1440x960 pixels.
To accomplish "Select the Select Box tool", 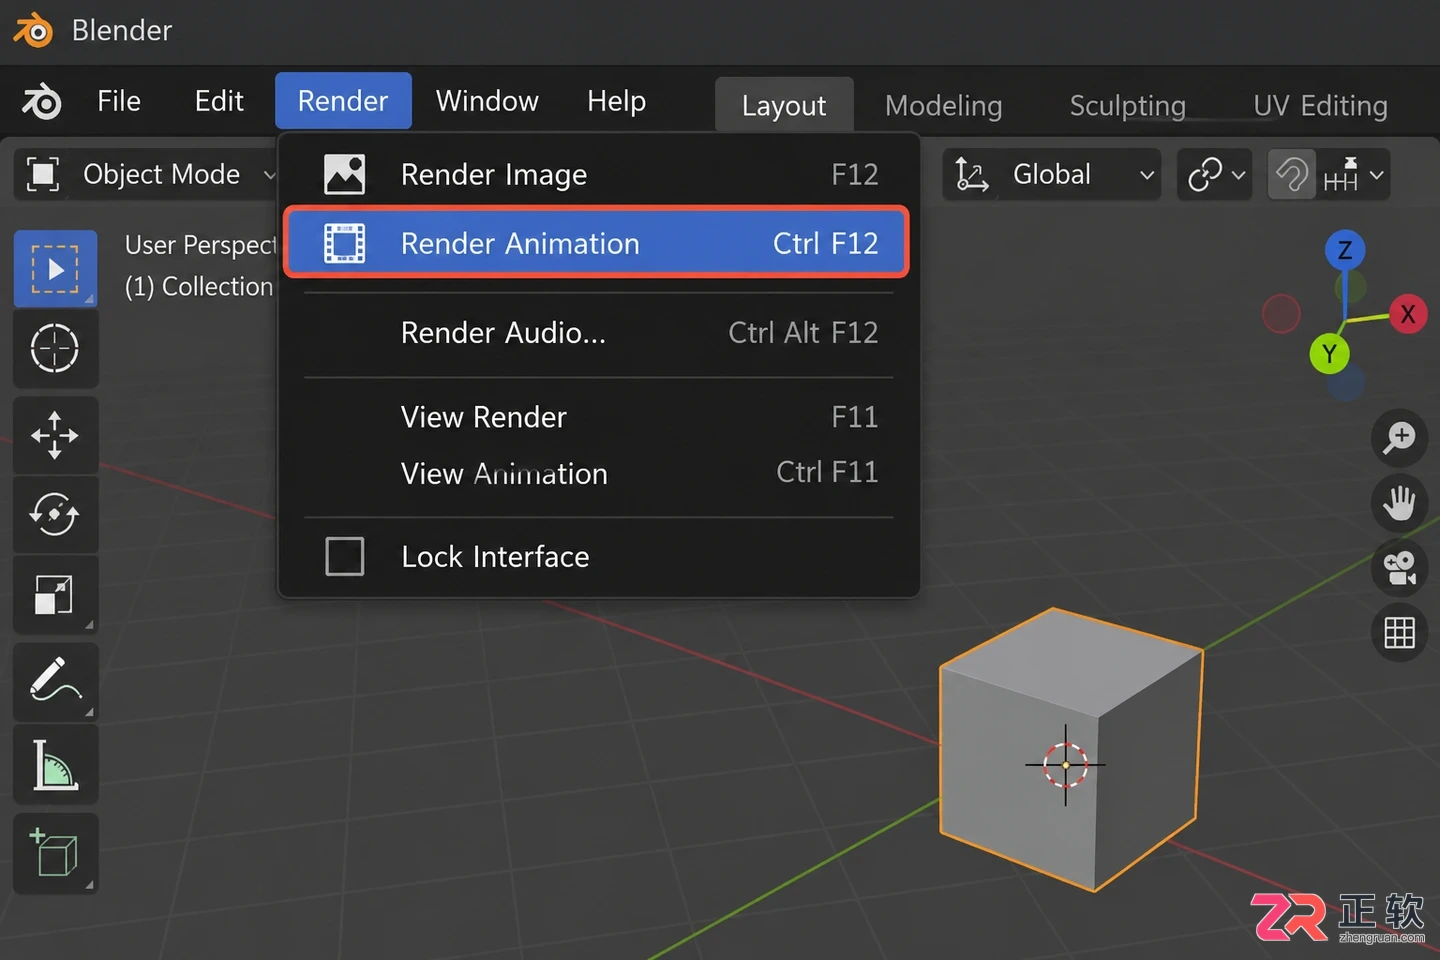I will (x=55, y=268).
